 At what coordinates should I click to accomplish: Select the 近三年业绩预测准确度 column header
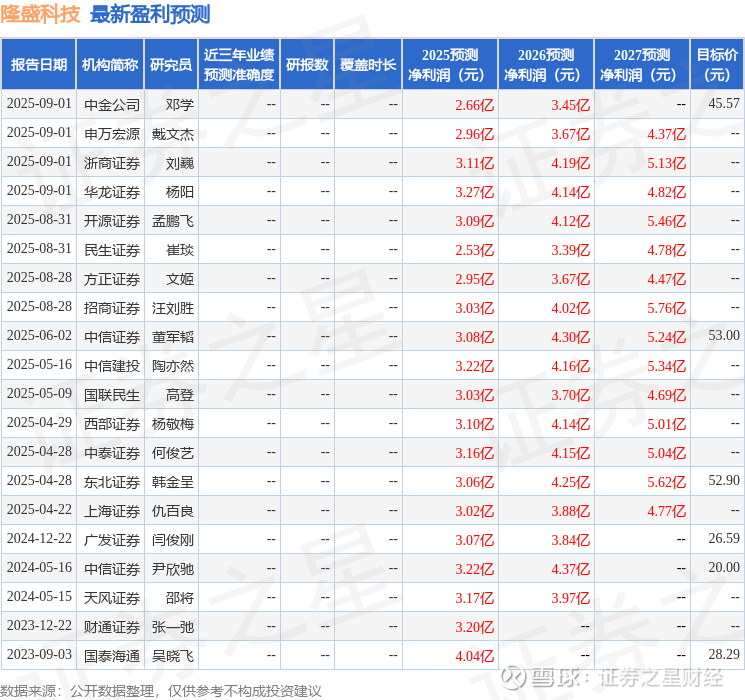click(239, 65)
